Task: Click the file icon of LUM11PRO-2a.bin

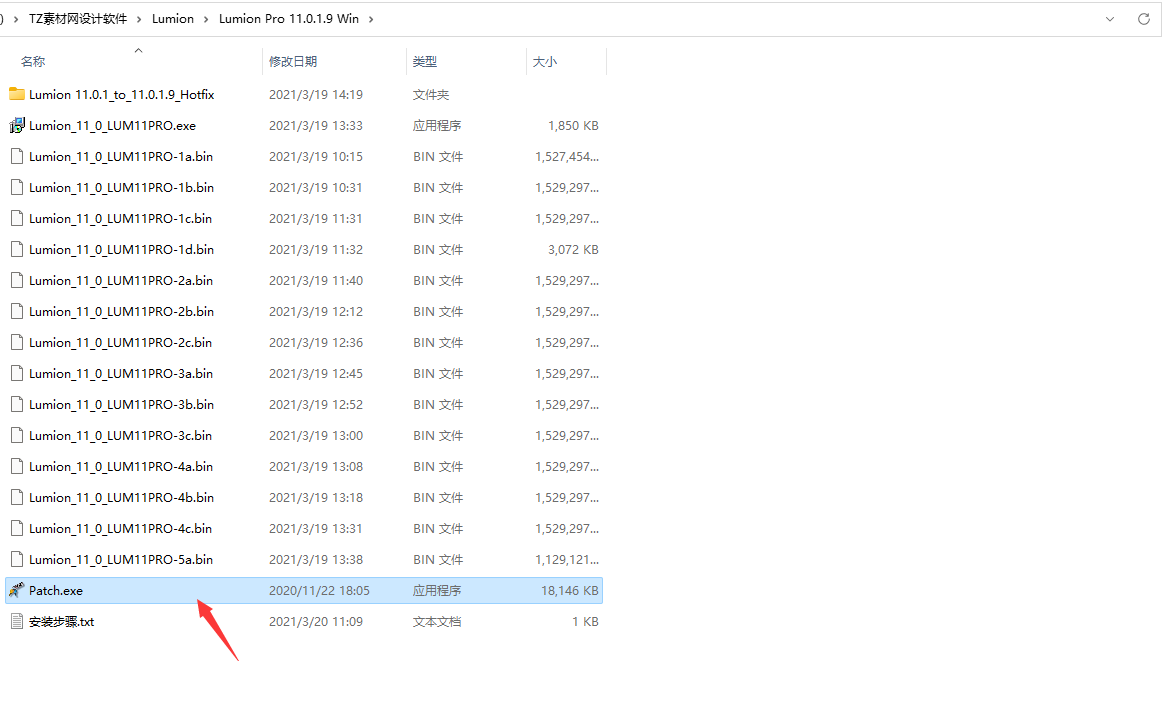Action: [16, 280]
